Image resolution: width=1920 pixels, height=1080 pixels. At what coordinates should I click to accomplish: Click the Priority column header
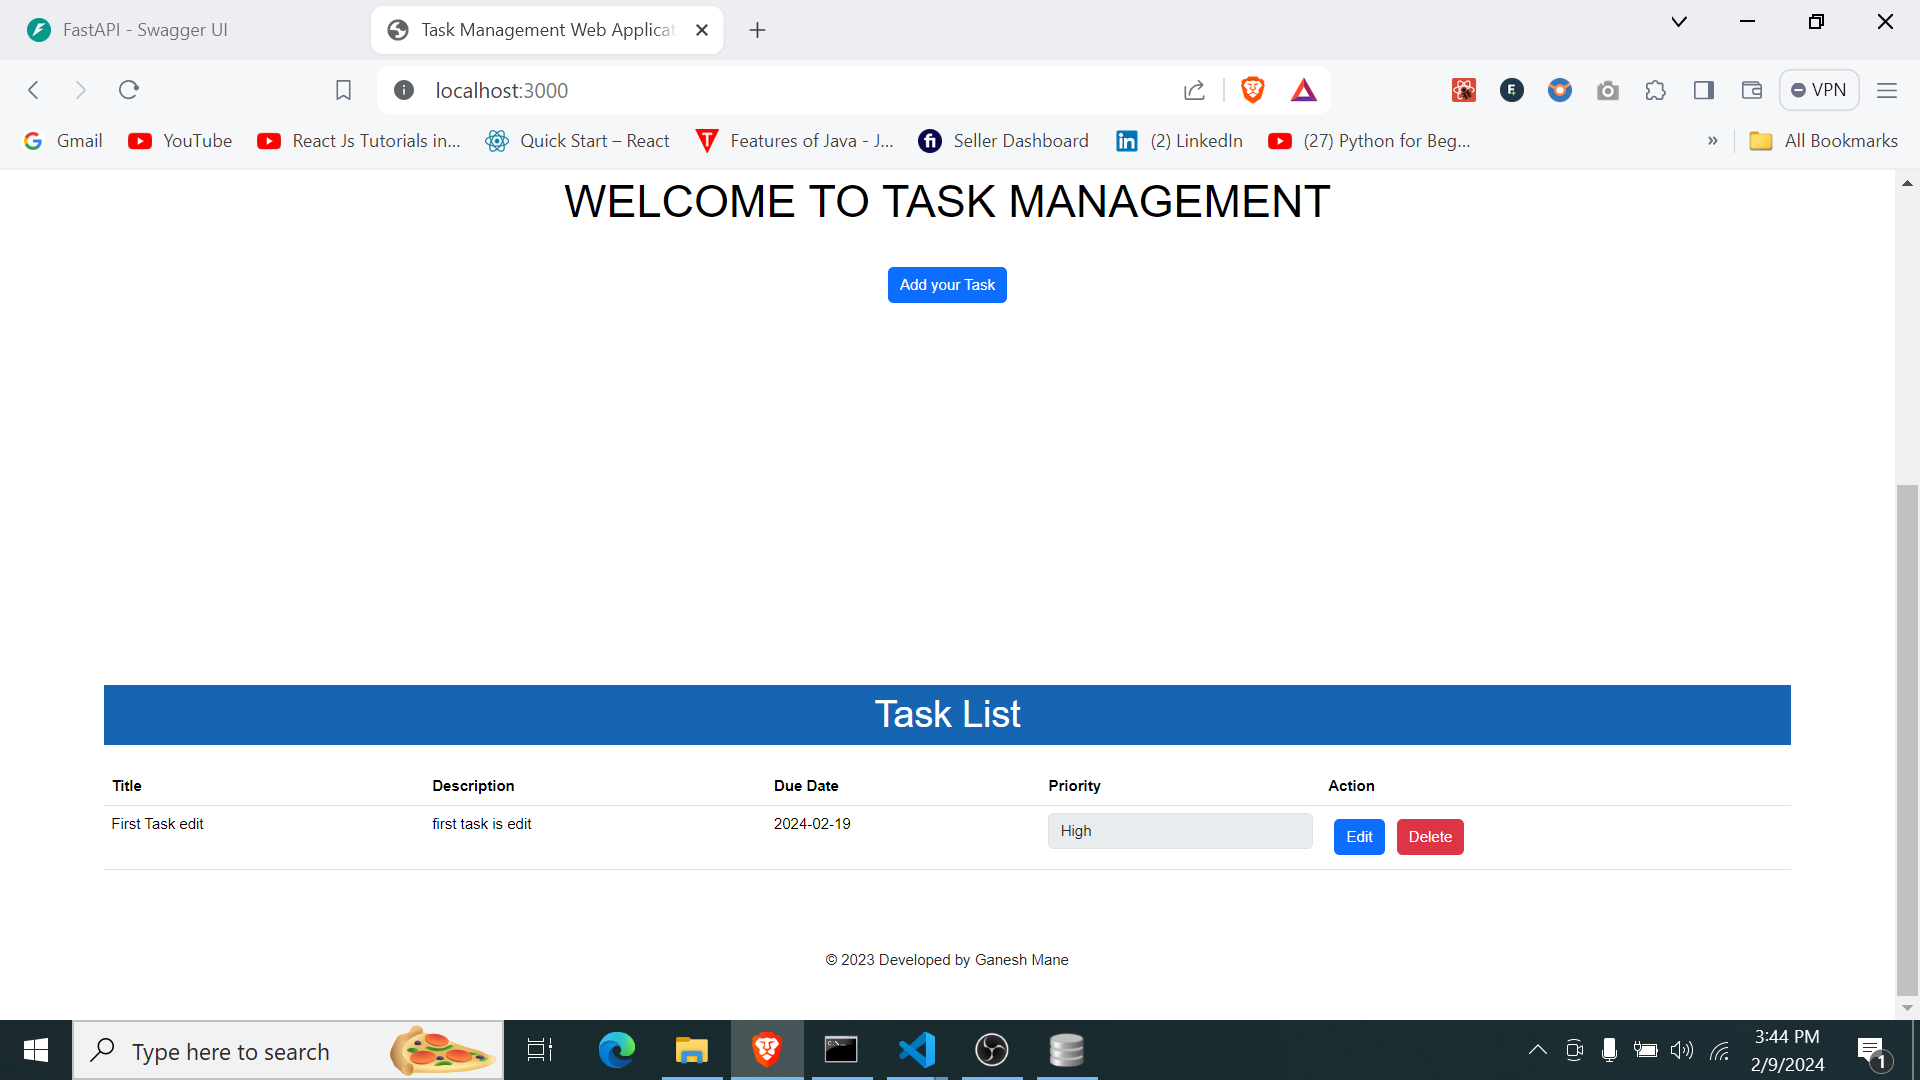1074,786
